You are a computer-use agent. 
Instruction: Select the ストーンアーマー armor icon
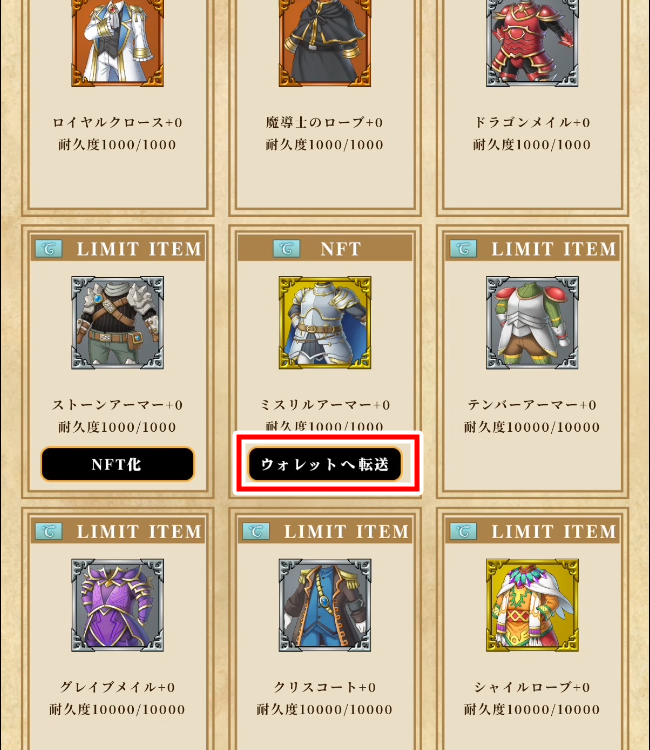point(118,322)
